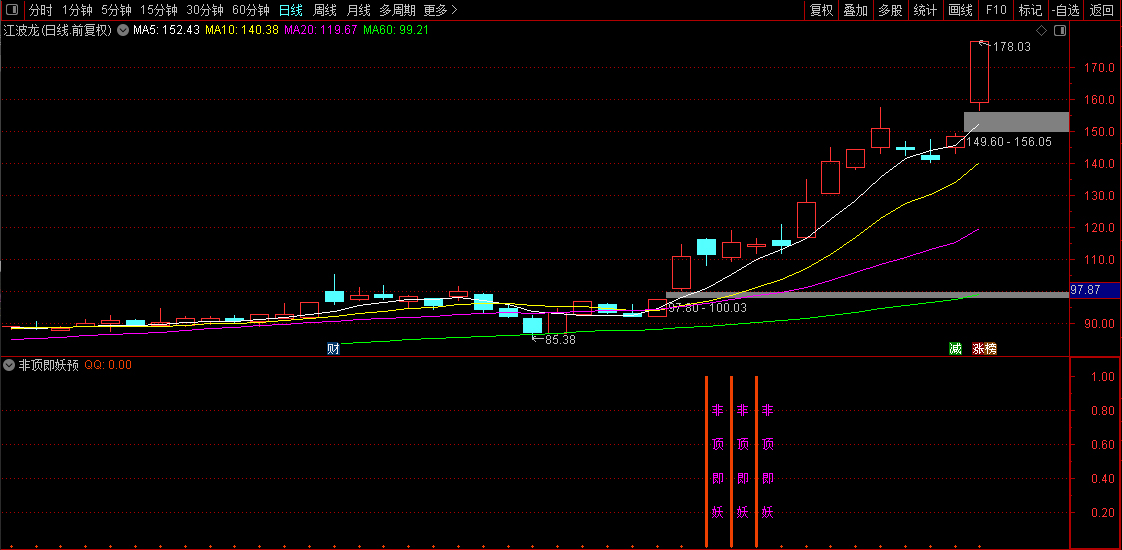Viewport: 1122px width, 550px height.
Task: Switch to the 15分钟 period tab
Action: coord(159,10)
